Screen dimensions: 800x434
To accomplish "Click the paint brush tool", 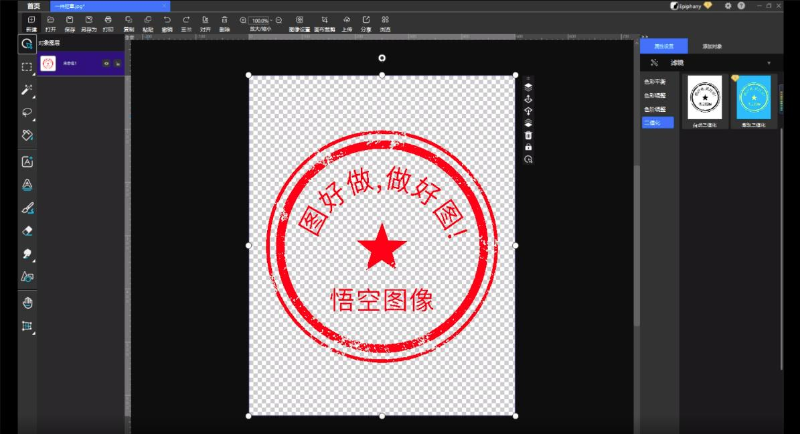I will point(27,208).
